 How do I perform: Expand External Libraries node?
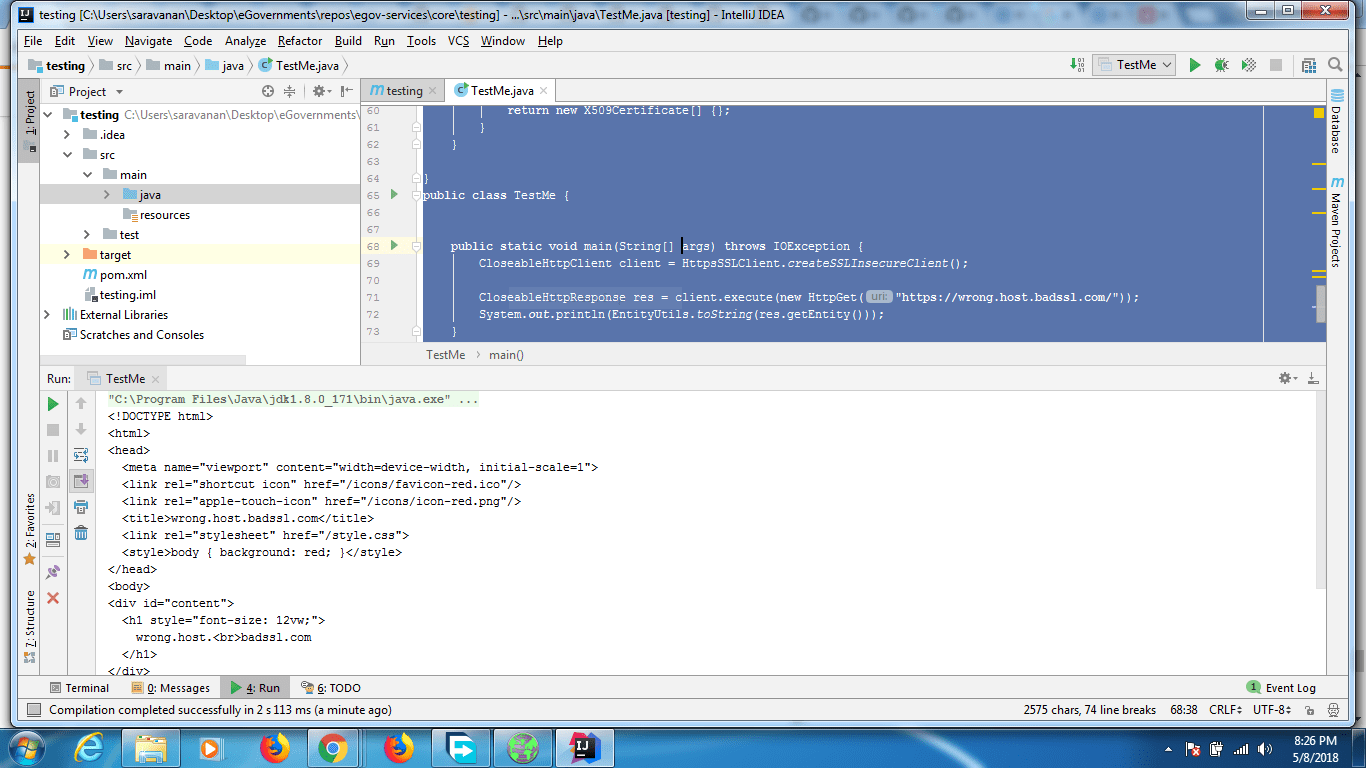[47, 315]
